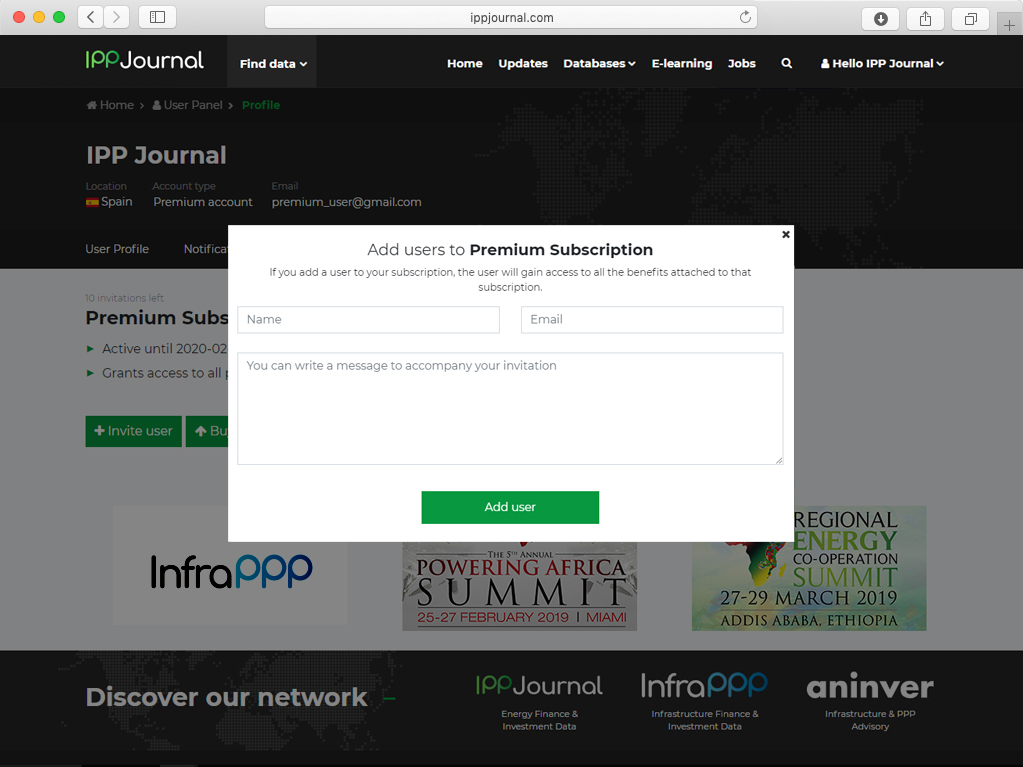Click the invitation message text area
Viewport: 1023px width, 767px height.
(x=510, y=408)
